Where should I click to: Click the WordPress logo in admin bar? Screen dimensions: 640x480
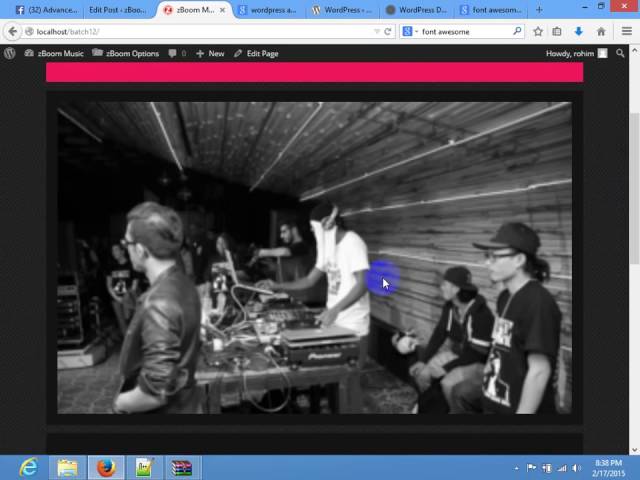10,53
